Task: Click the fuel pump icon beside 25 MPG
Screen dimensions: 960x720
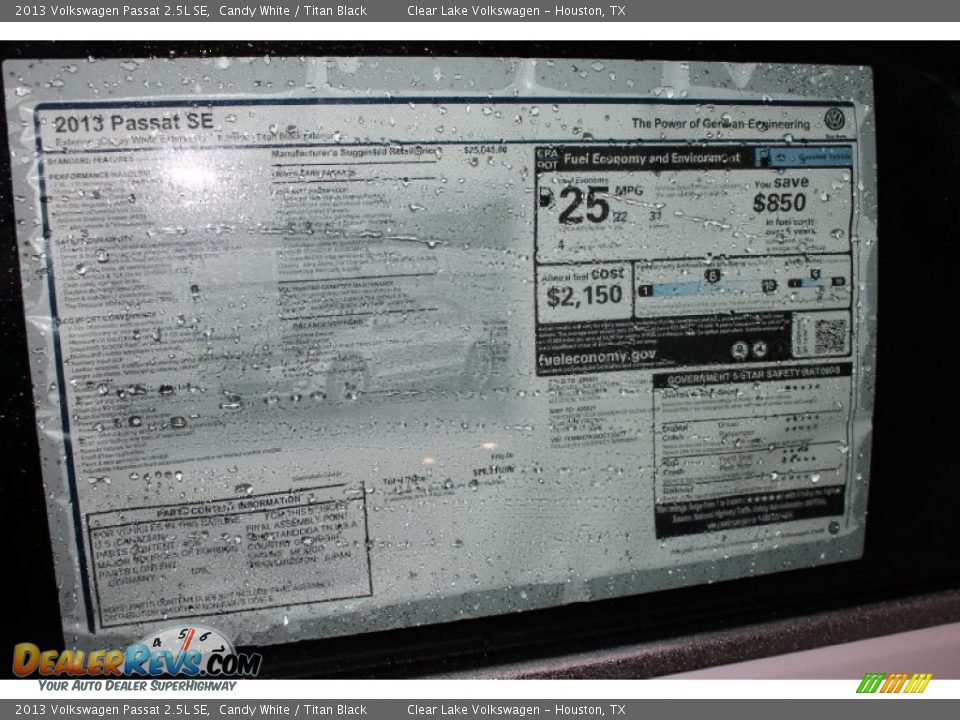Action: [546, 200]
